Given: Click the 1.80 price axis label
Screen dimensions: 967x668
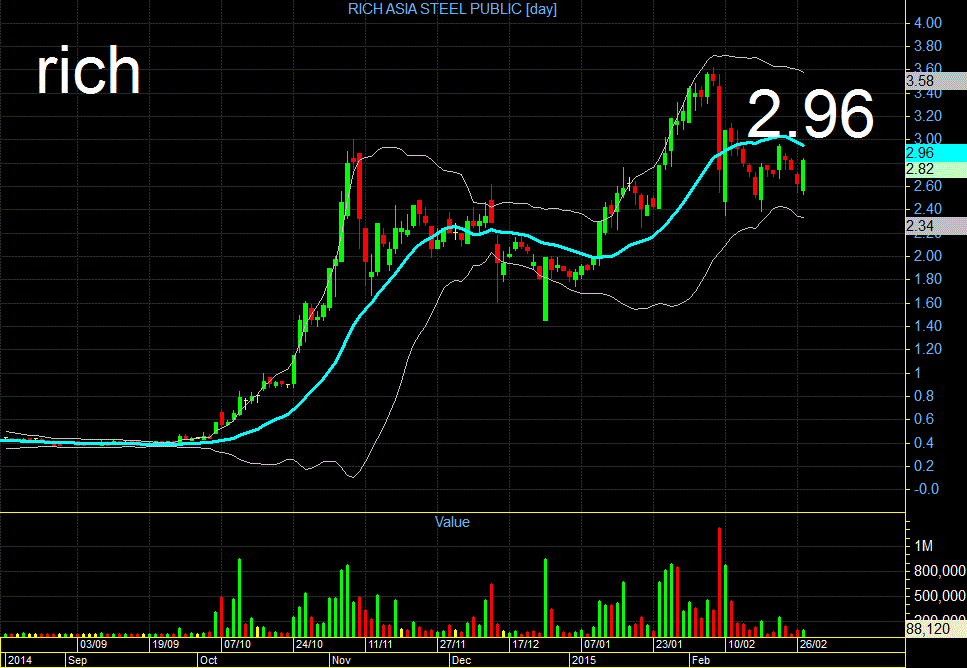Looking at the screenshot, I should (928, 279).
